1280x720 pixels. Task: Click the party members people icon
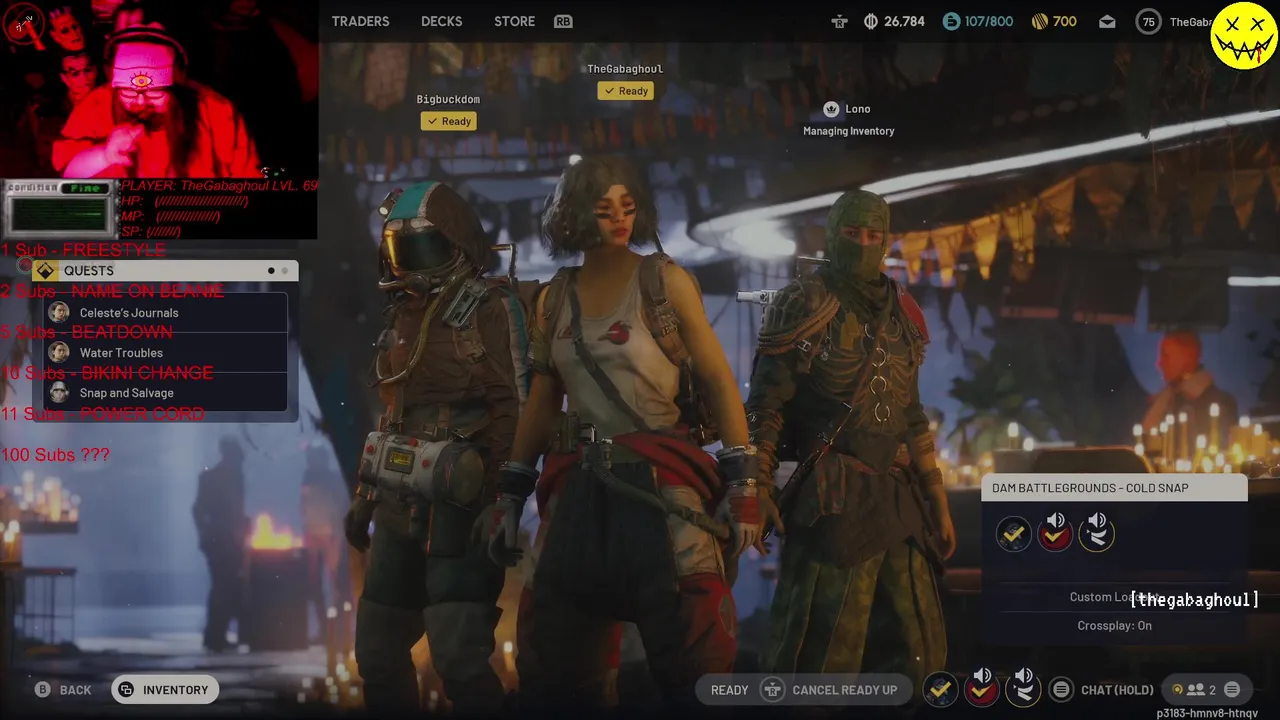coord(1195,690)
